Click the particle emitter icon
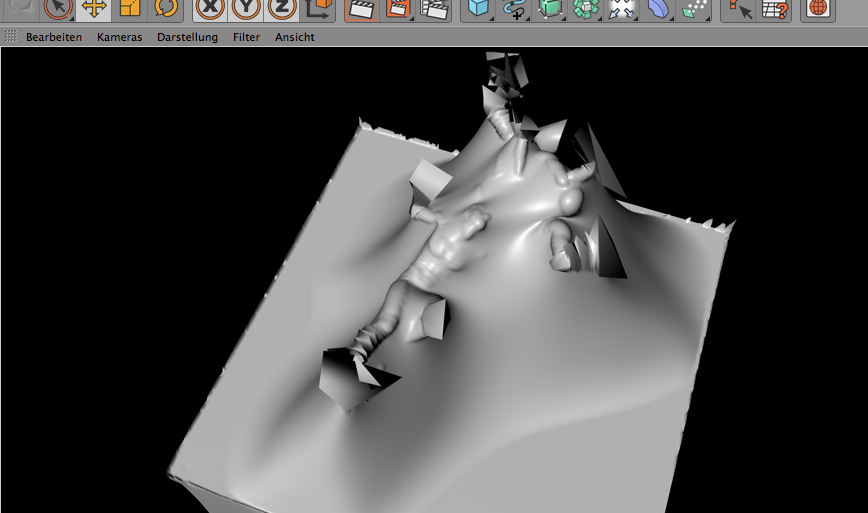The image size is (868, 513). [694, 8]
